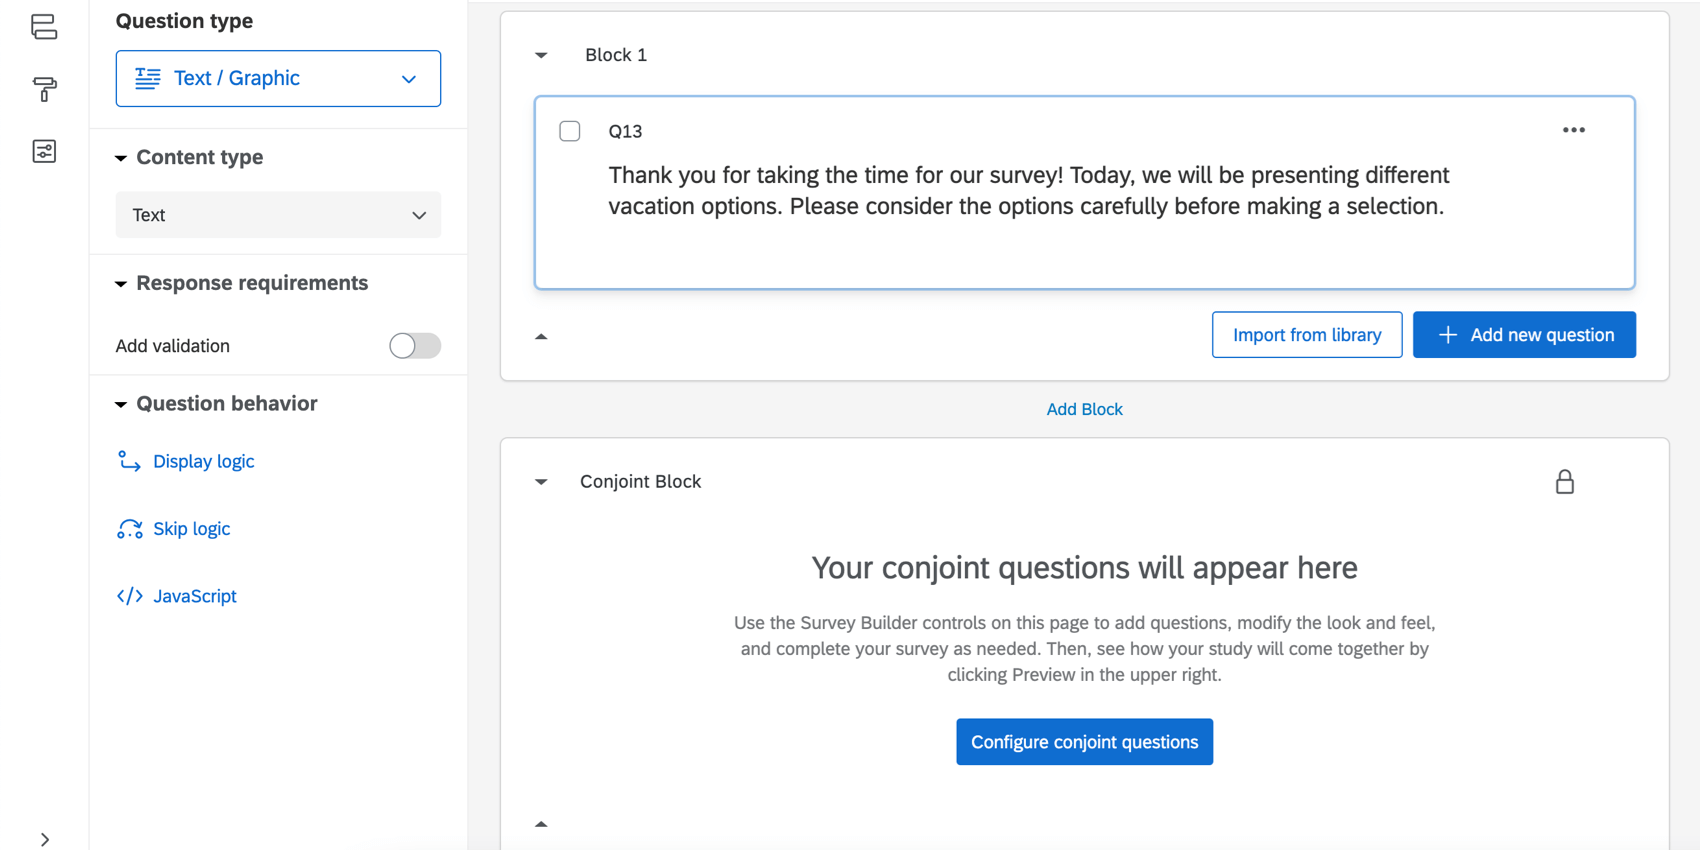Click Import from library button
Image resolution: width=1700 pixels, height=850 pixels.
coord(1306,335)
